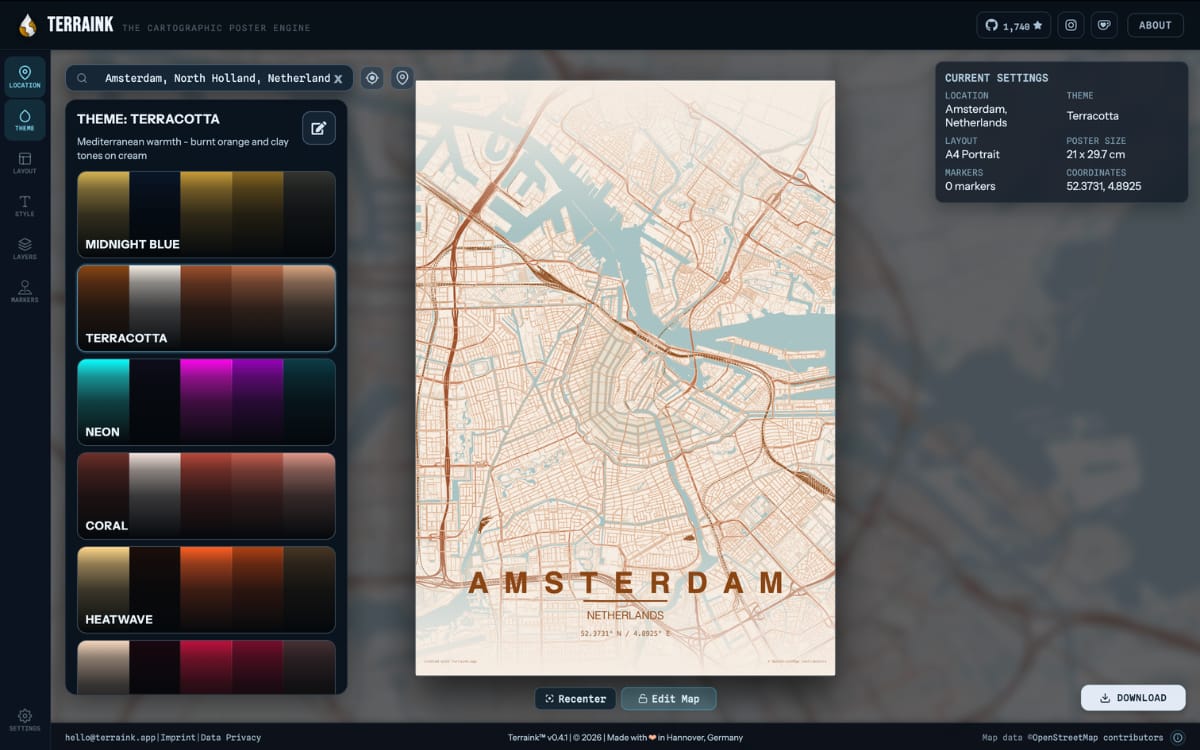This screenshot has width=1200, height=750.
Task: Use my current location crosshair icon
Action: [x=372, y=78]
